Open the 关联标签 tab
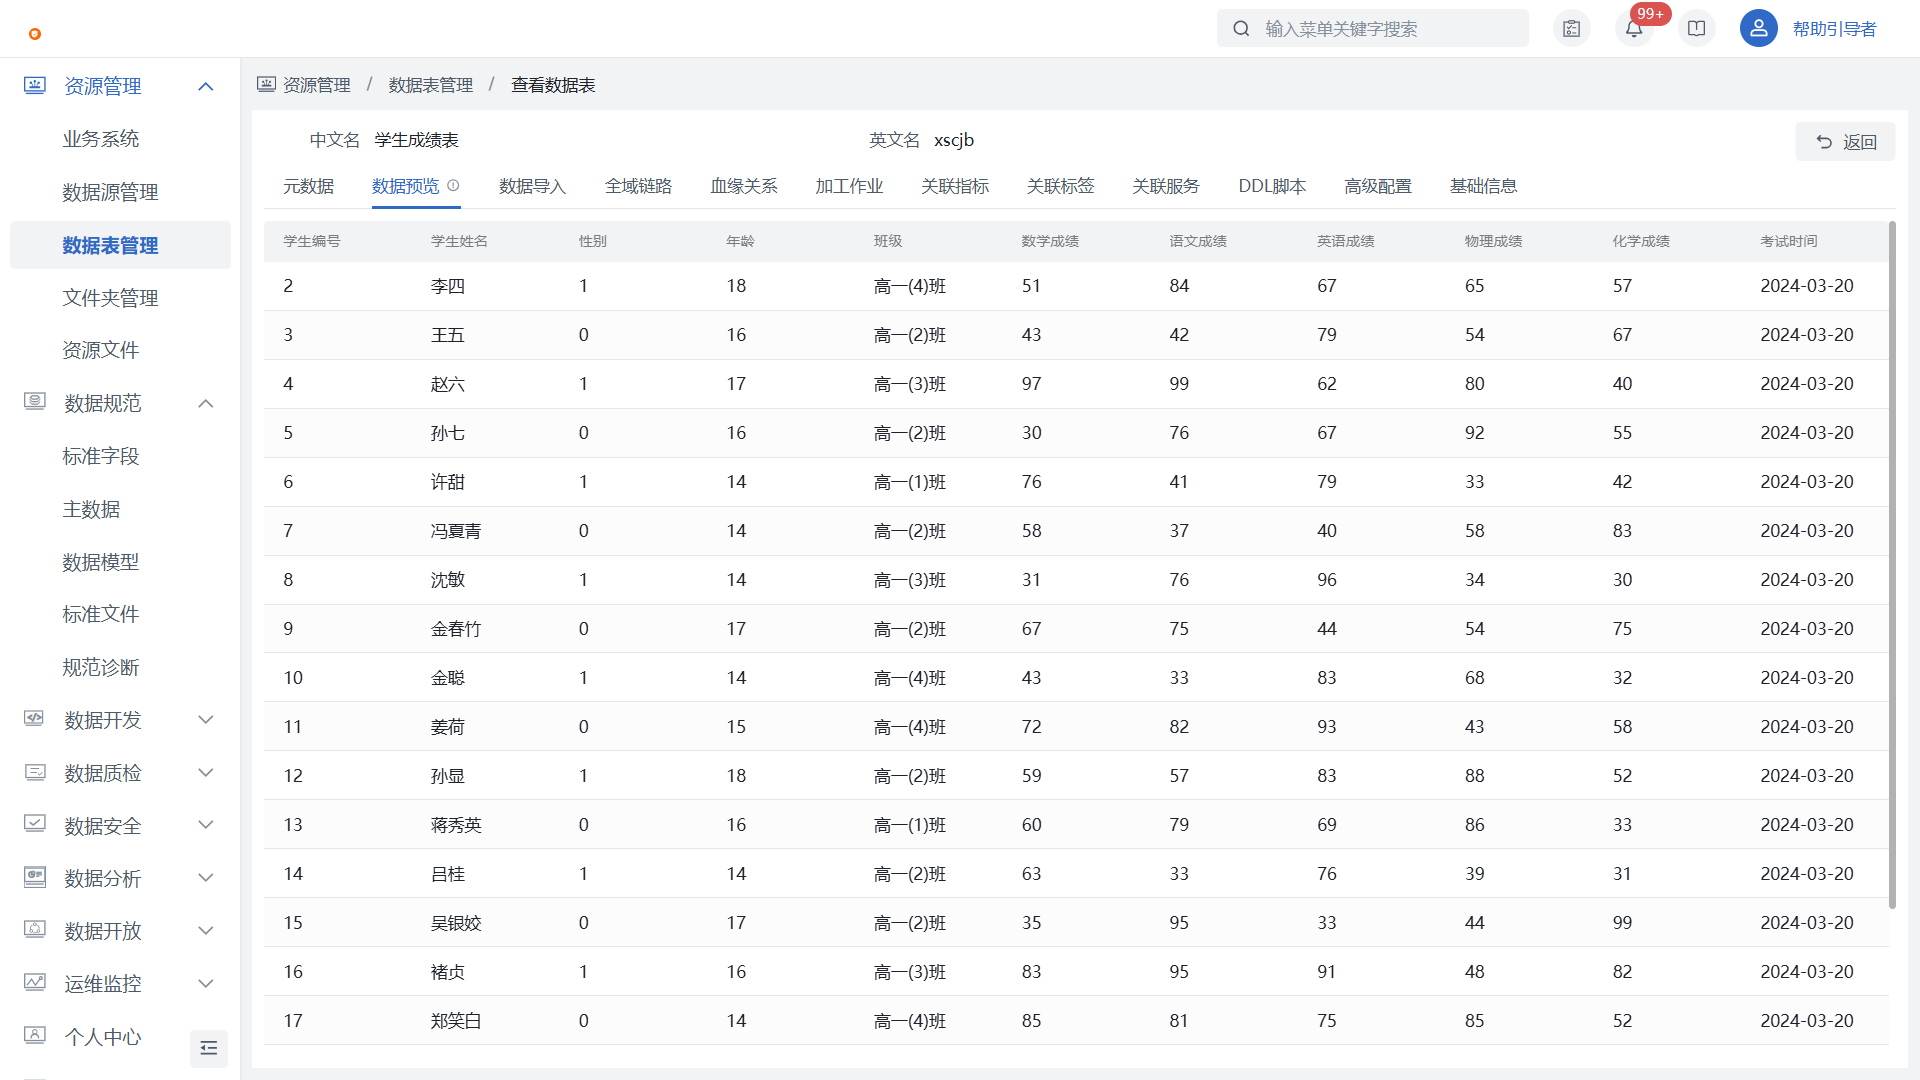Screen dimensions: 1920x1080 [1060, 186]
